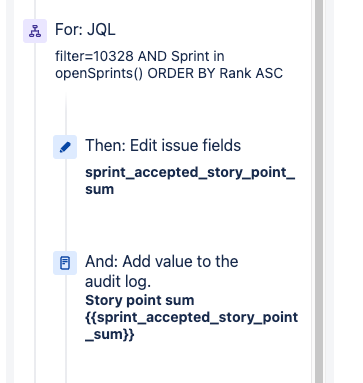This screenshot has width=363, height=383.
Task: Select the {{sprint_accepted_story_point smart value text
Action: pos(192,317)
